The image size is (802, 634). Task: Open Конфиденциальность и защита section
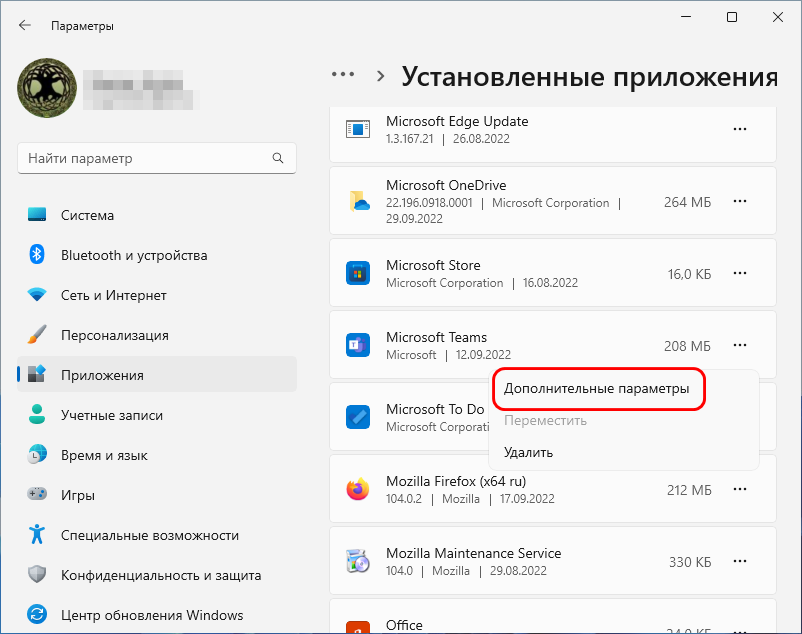point(157,575)
